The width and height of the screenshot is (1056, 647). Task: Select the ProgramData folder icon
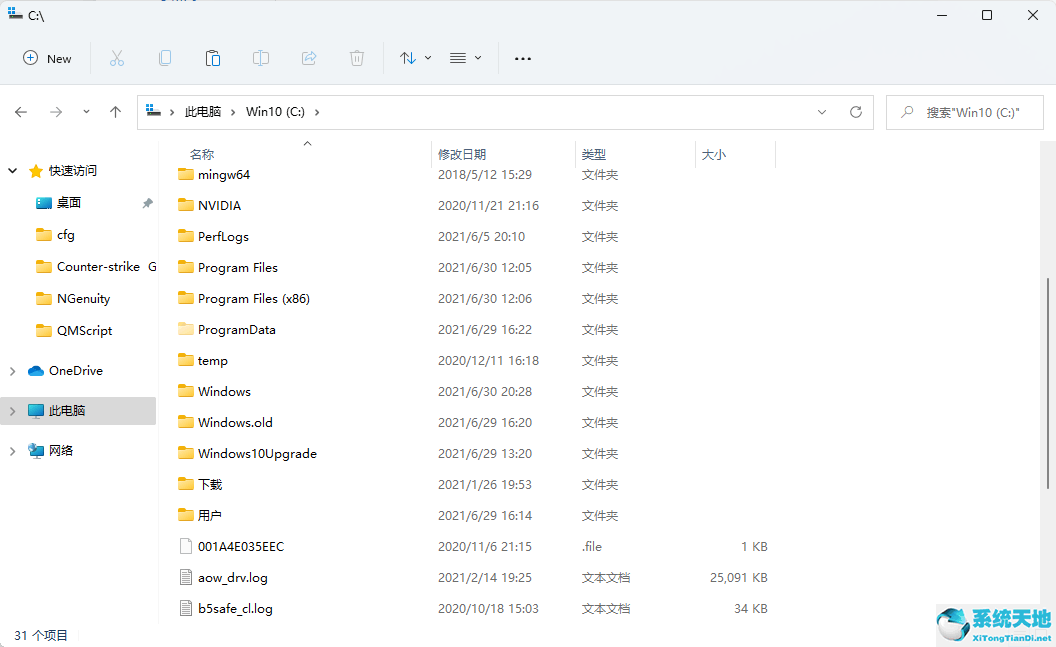coord(186,329)
